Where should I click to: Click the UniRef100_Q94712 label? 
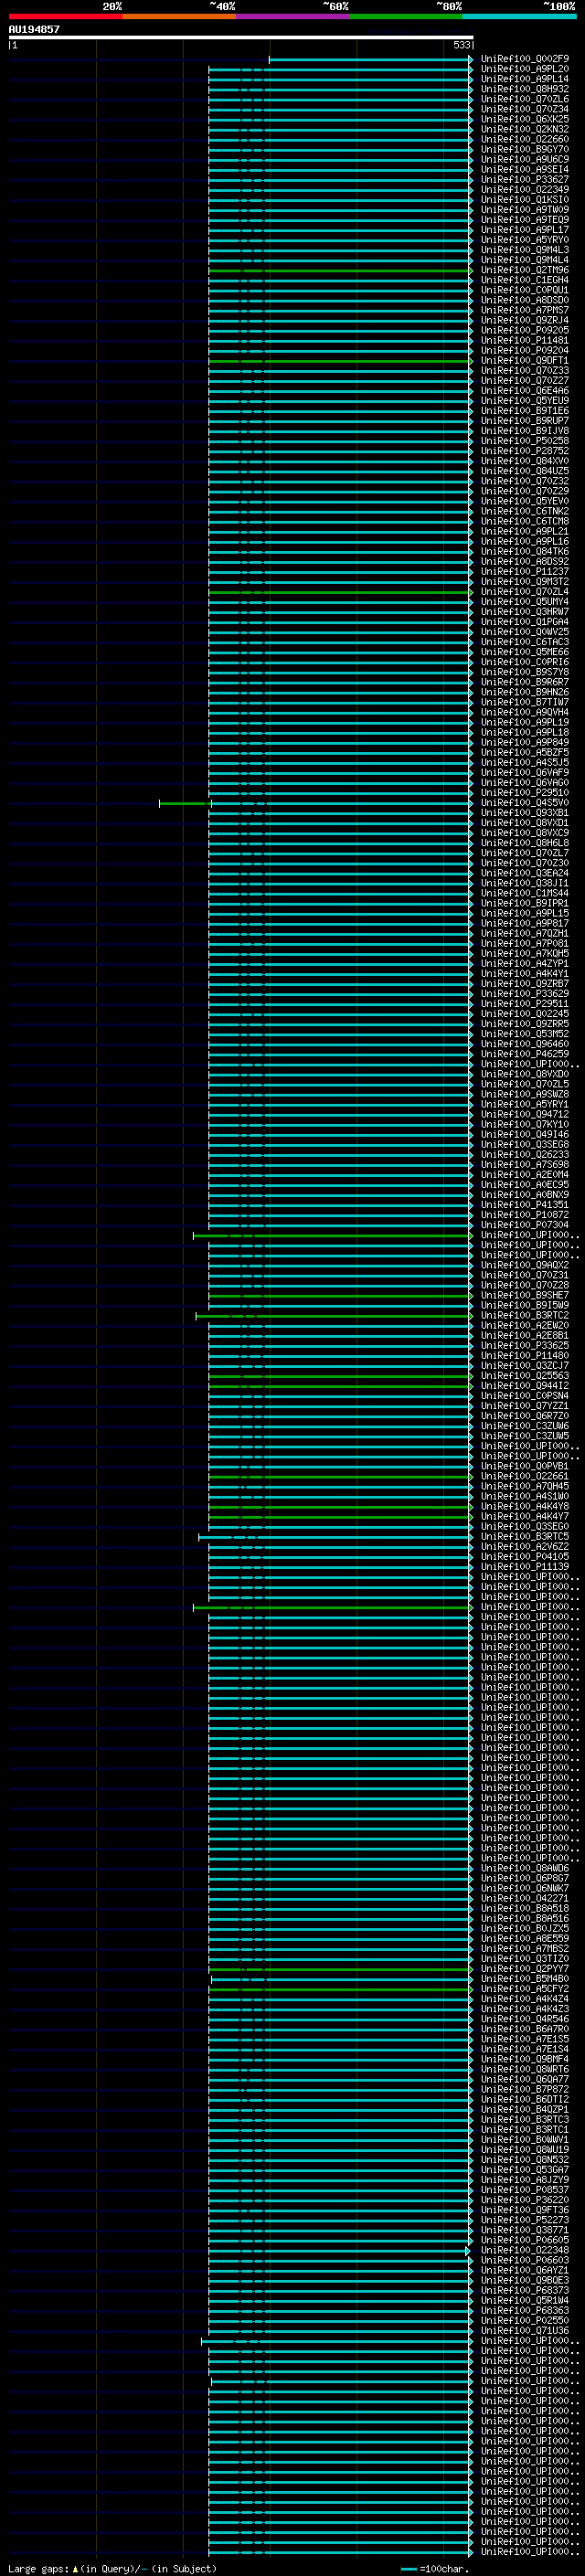tap(524, 1114)
